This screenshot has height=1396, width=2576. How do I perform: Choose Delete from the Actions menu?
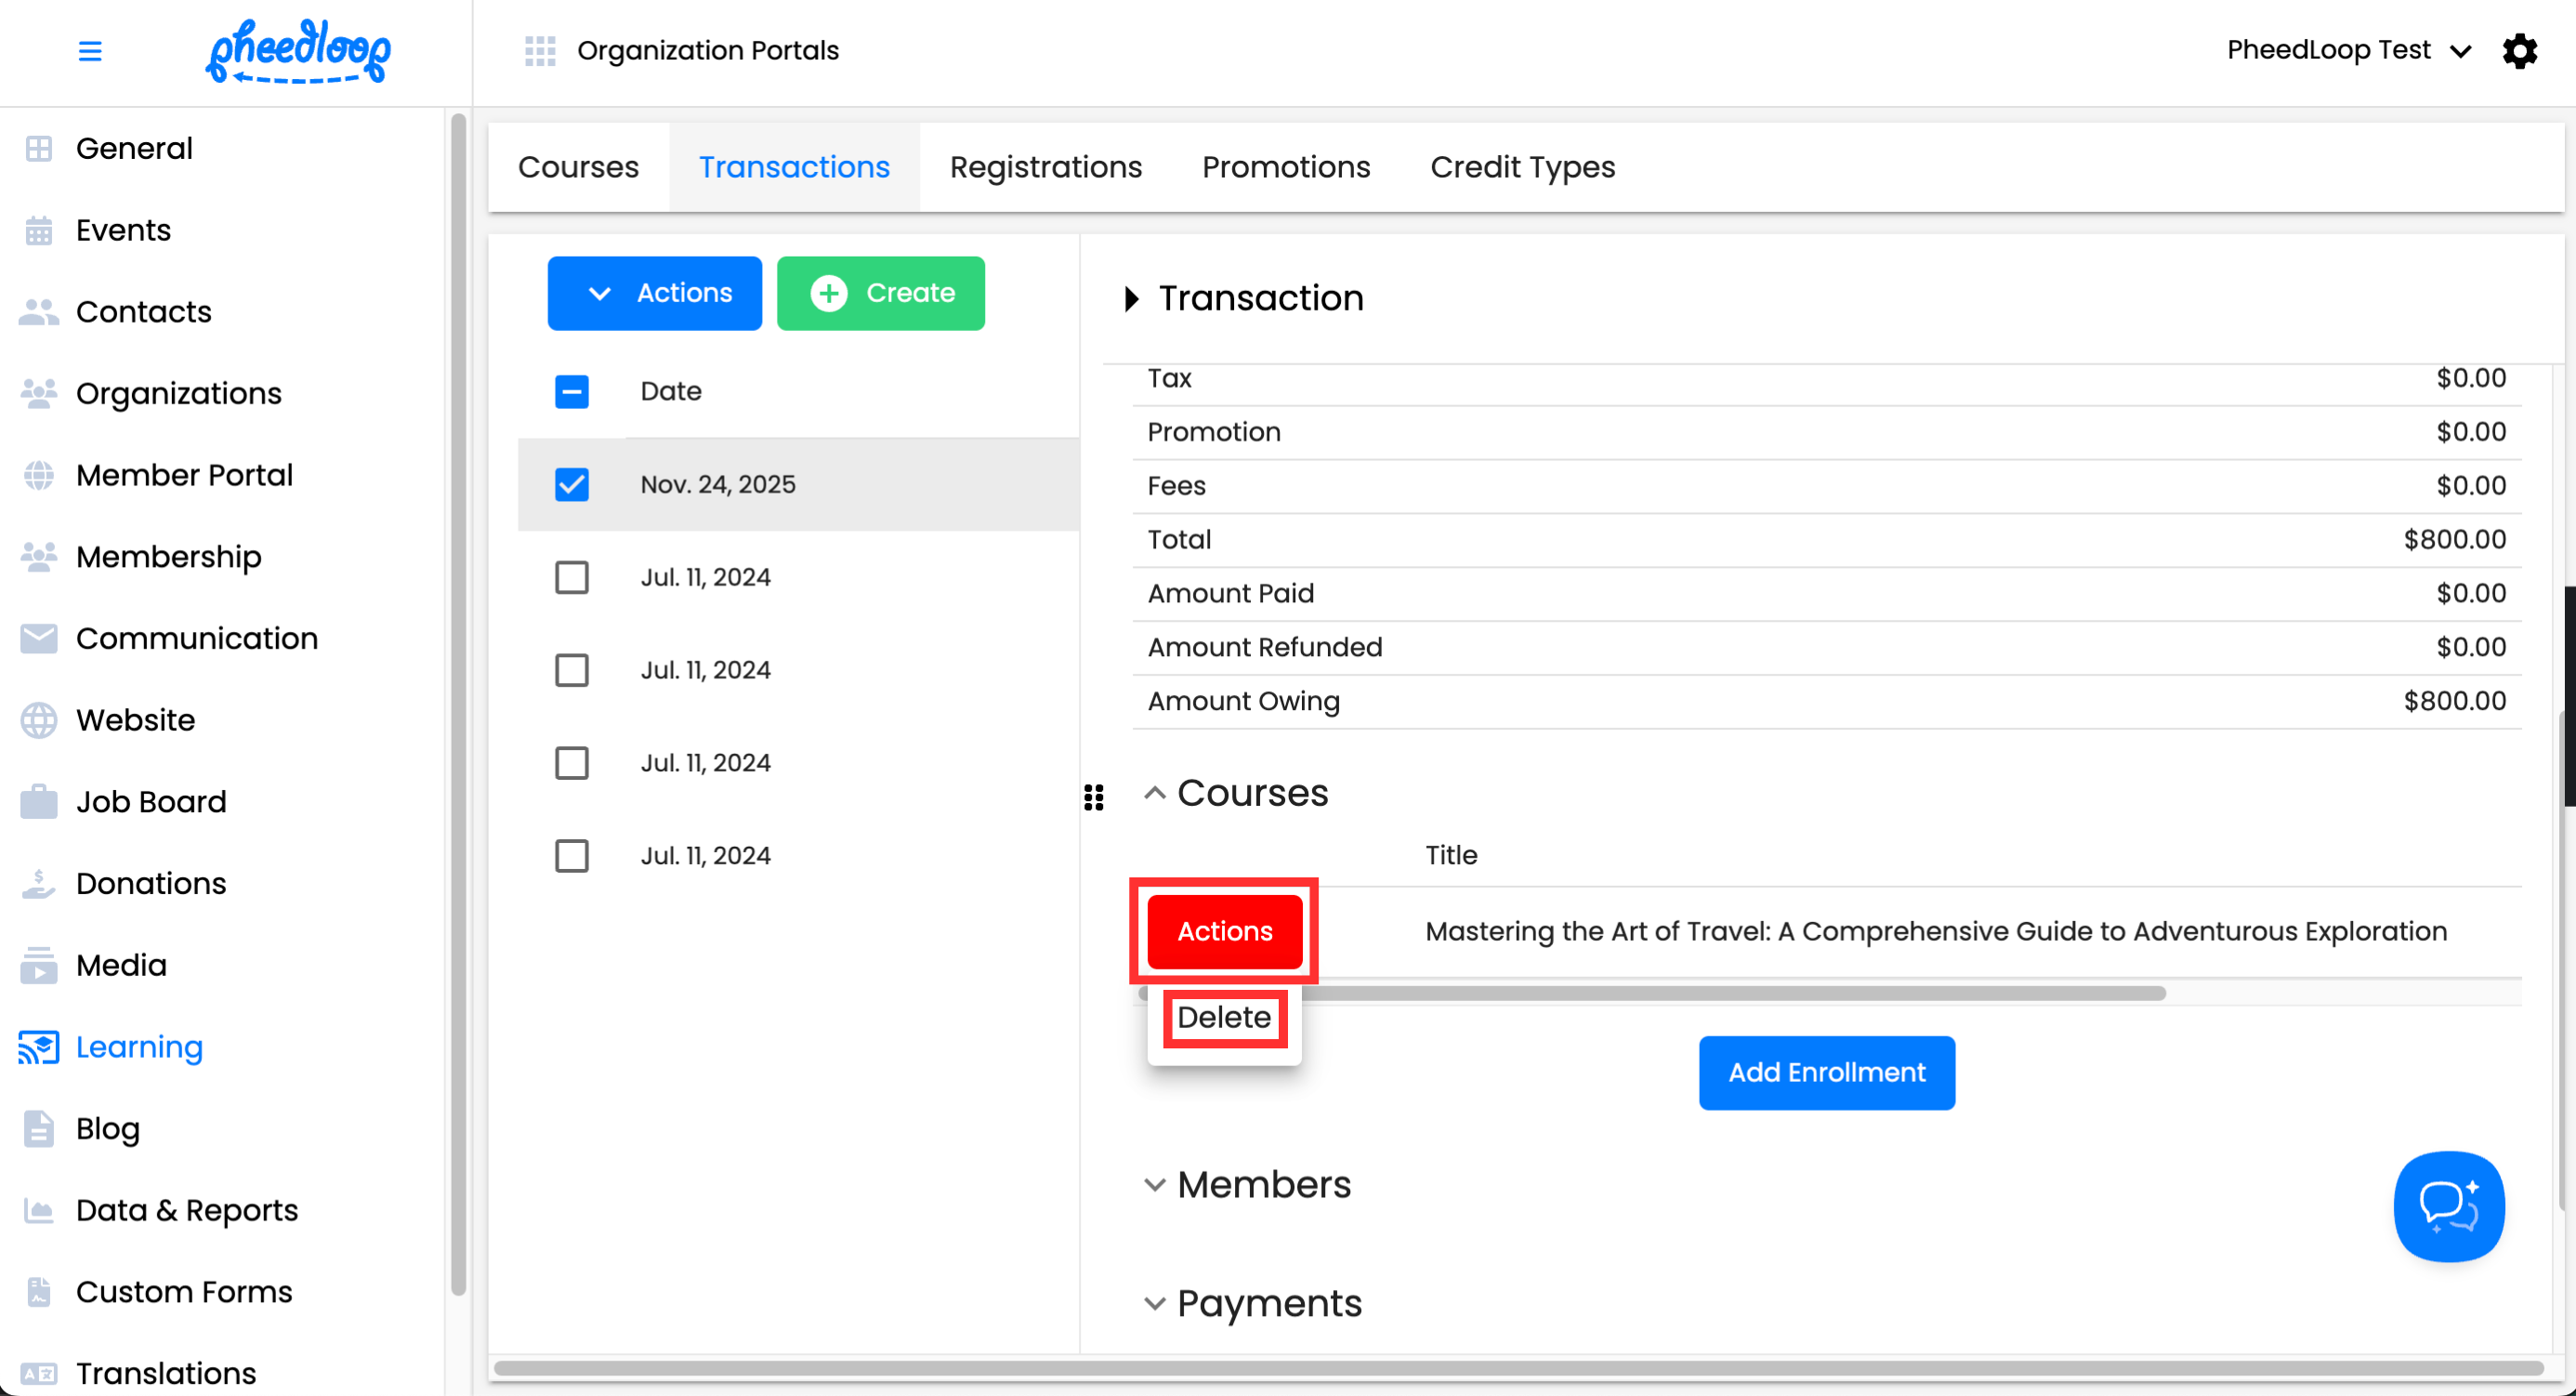coord(1224,1017)
